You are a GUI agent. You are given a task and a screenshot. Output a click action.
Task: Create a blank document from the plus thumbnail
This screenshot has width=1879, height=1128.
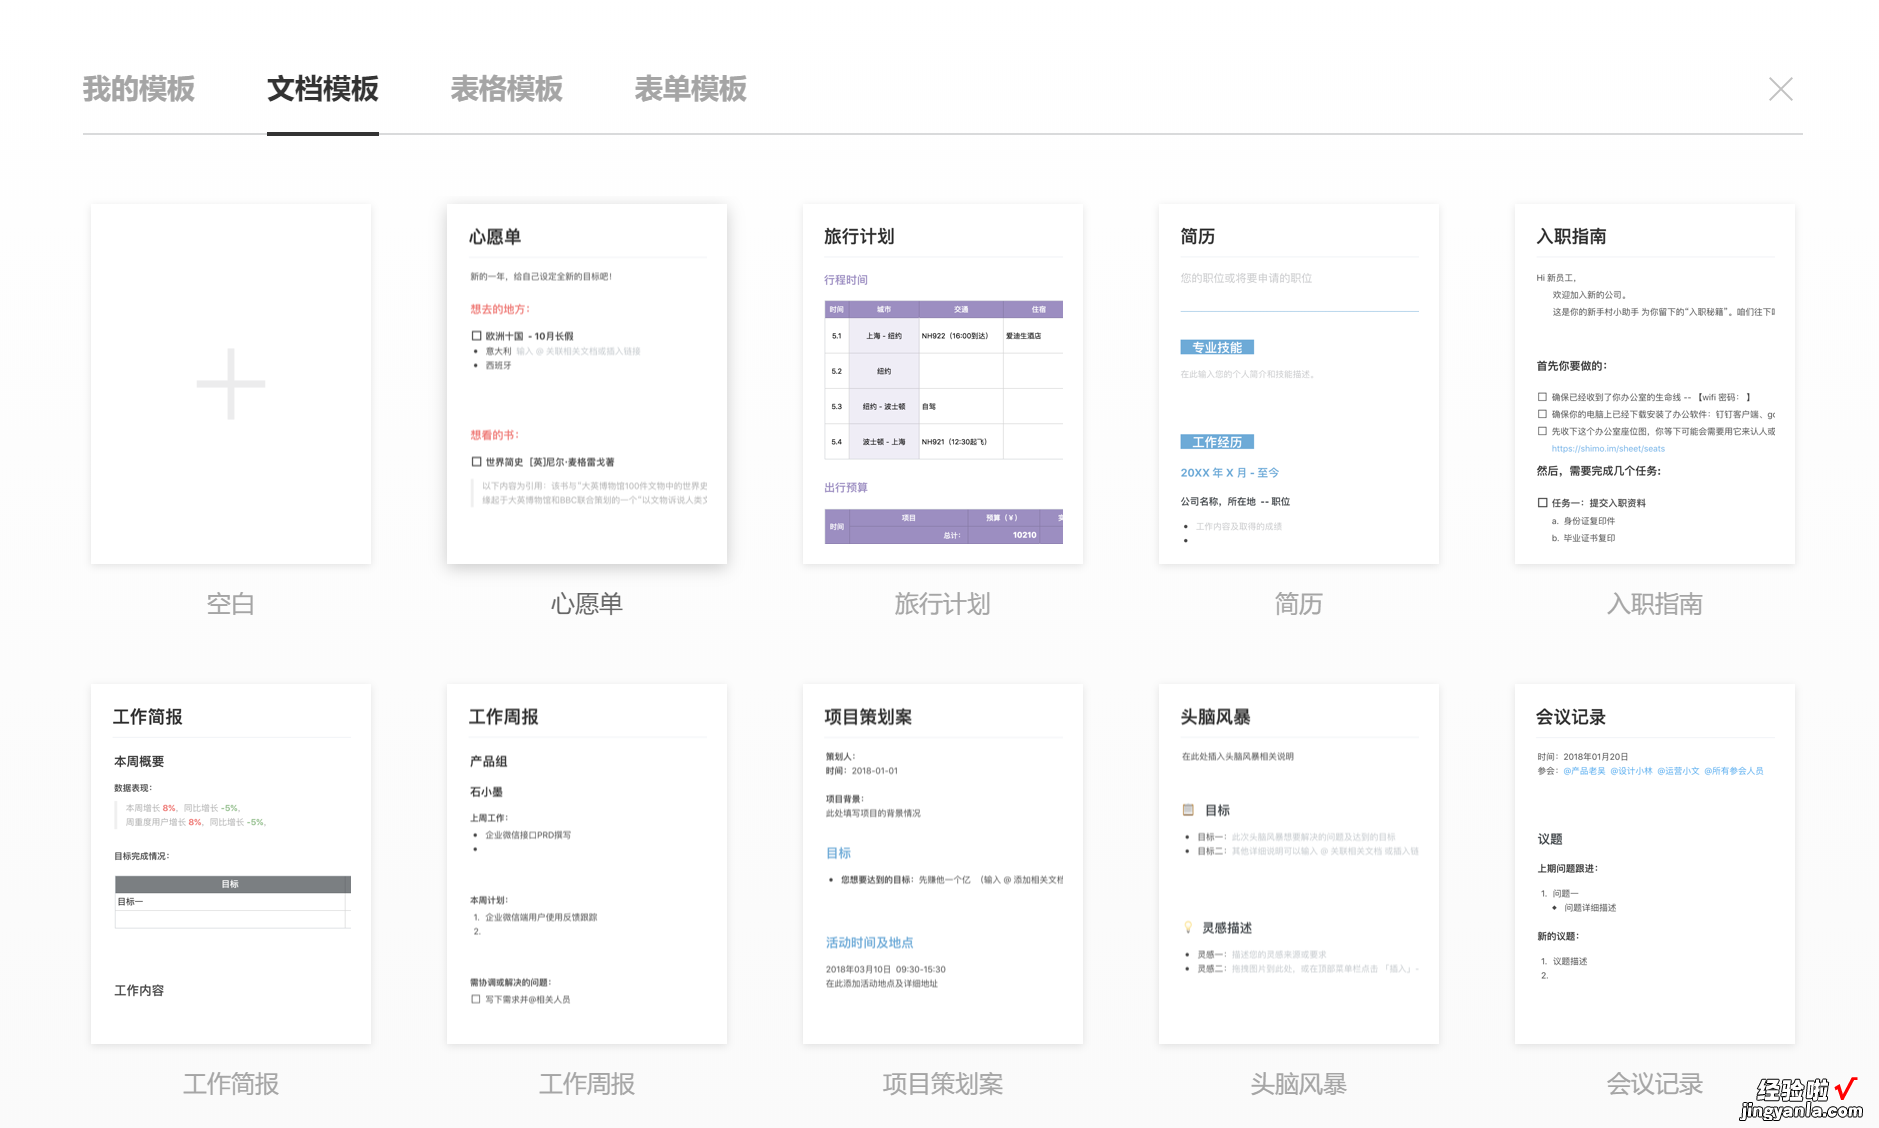pos(231,384)
